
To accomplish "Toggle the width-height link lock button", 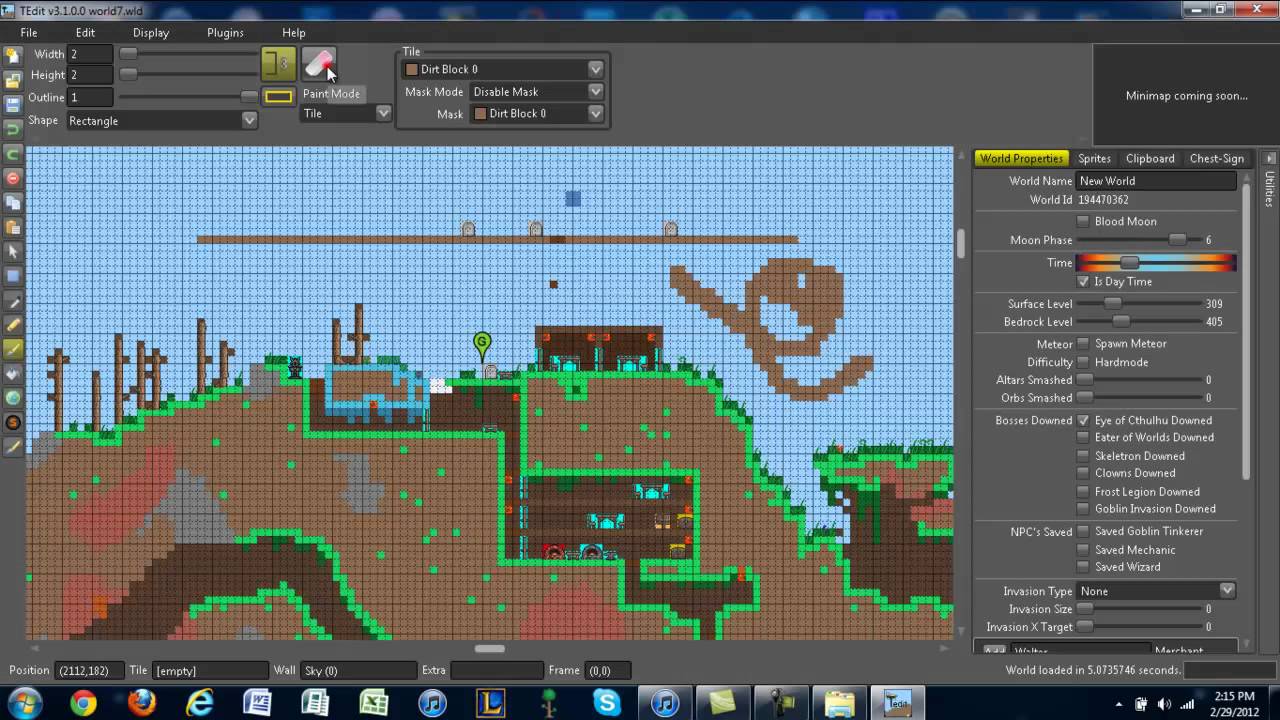I will (x=279, y=64).
